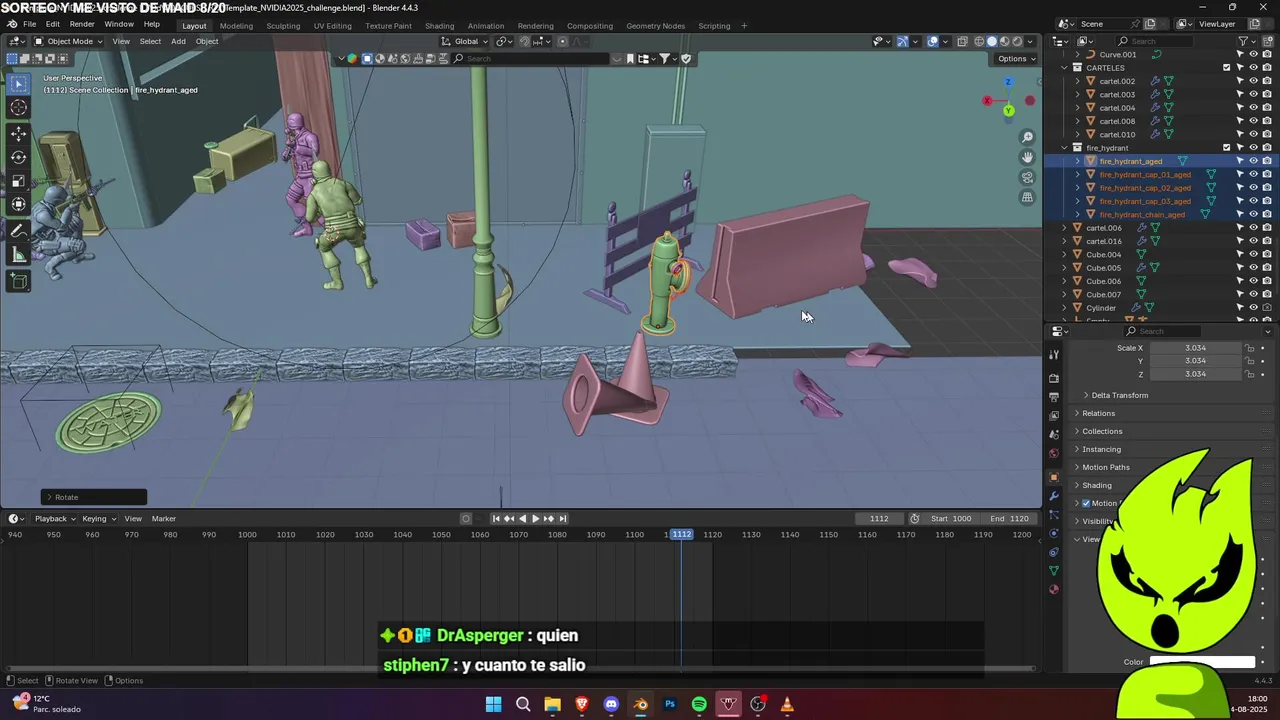Open the Object Mode dropdown
Image resolution: width=1280 pixels, height=720 pixels.
click(x=67, y=41)
